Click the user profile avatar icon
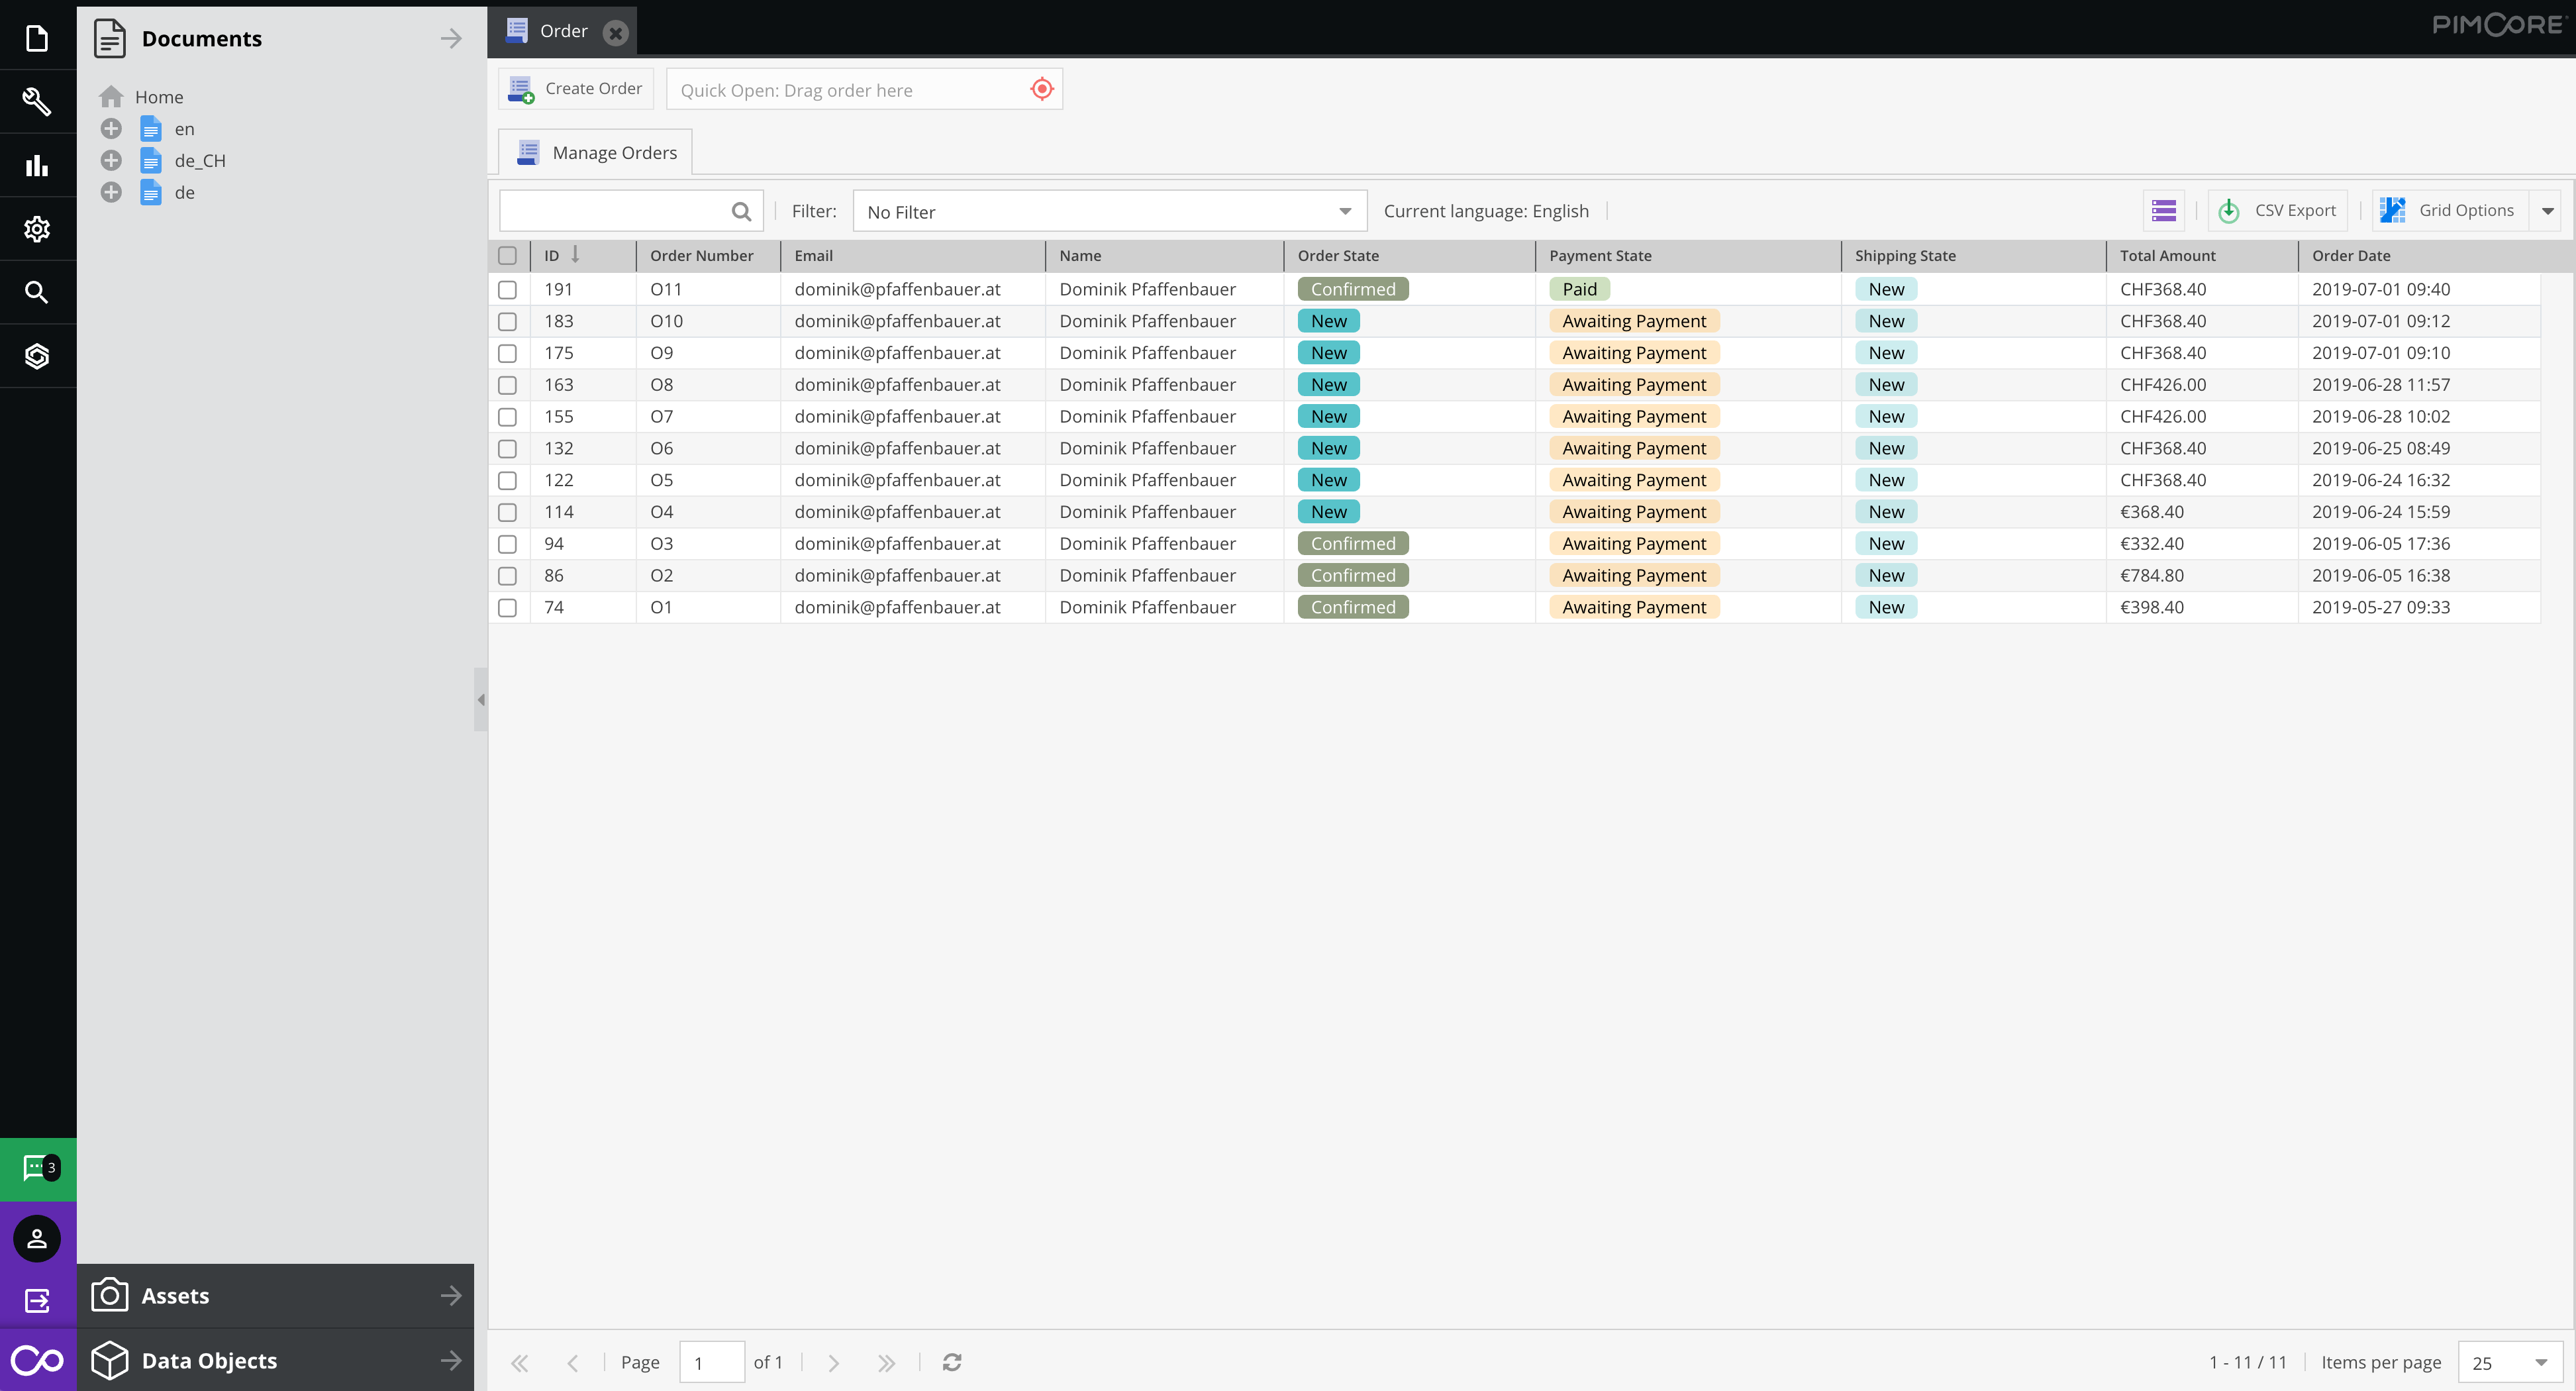The height and width of the screenshot is (1391, 2576). [37, 1238]
